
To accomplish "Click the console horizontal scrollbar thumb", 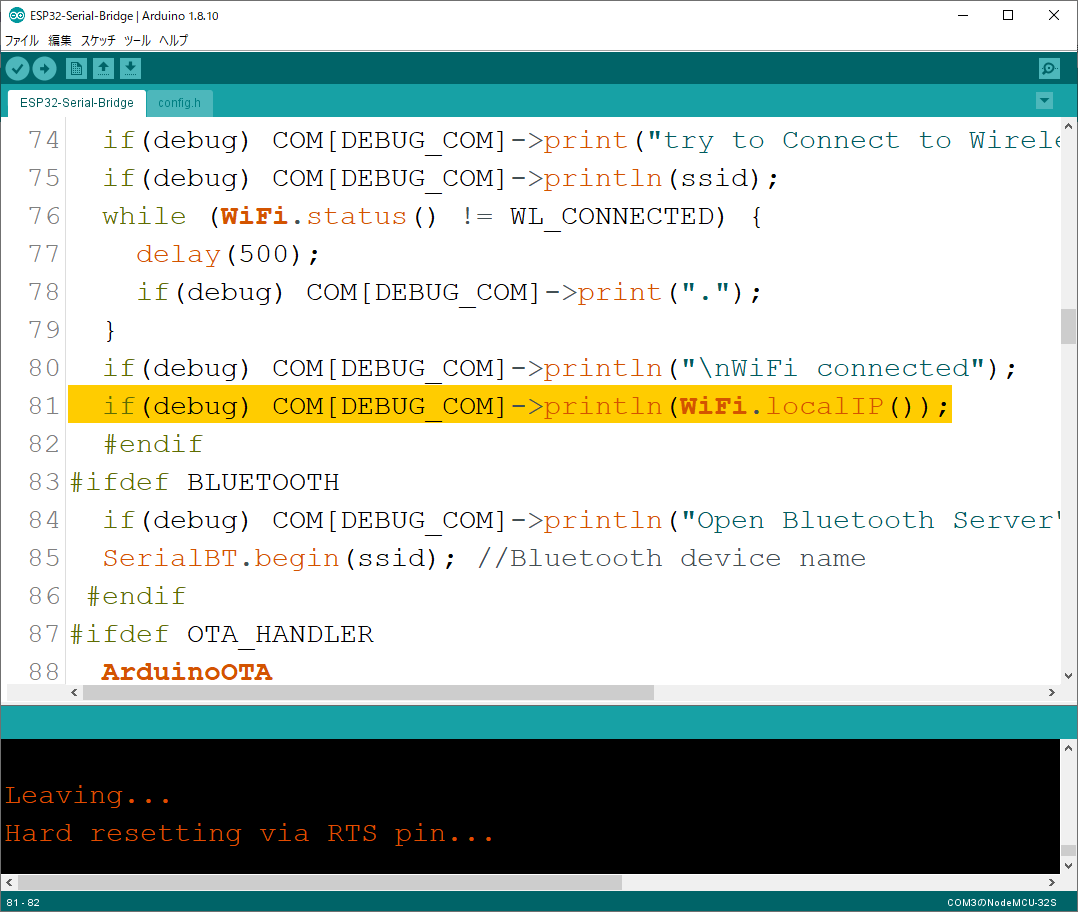I will point(320,882).
